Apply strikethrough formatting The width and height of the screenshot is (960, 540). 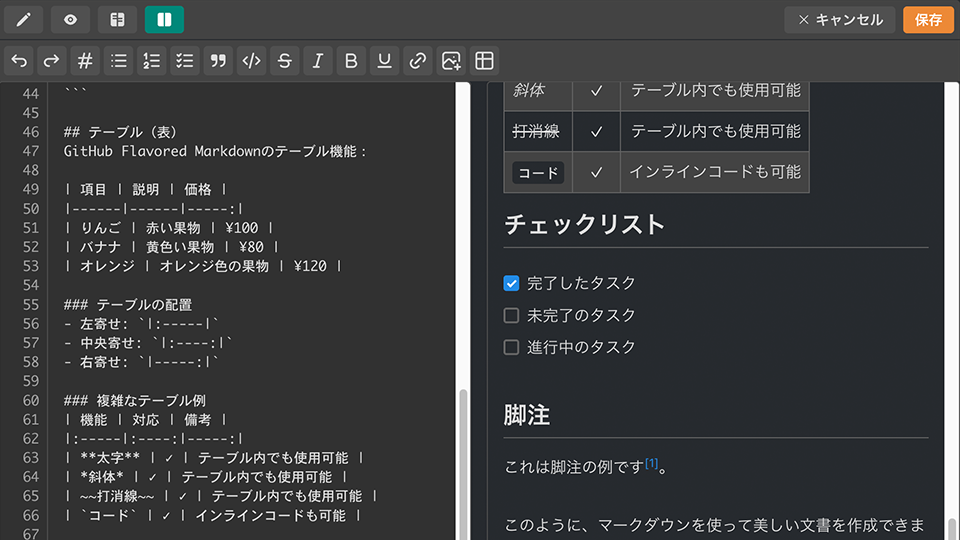[x=284, y=61]
